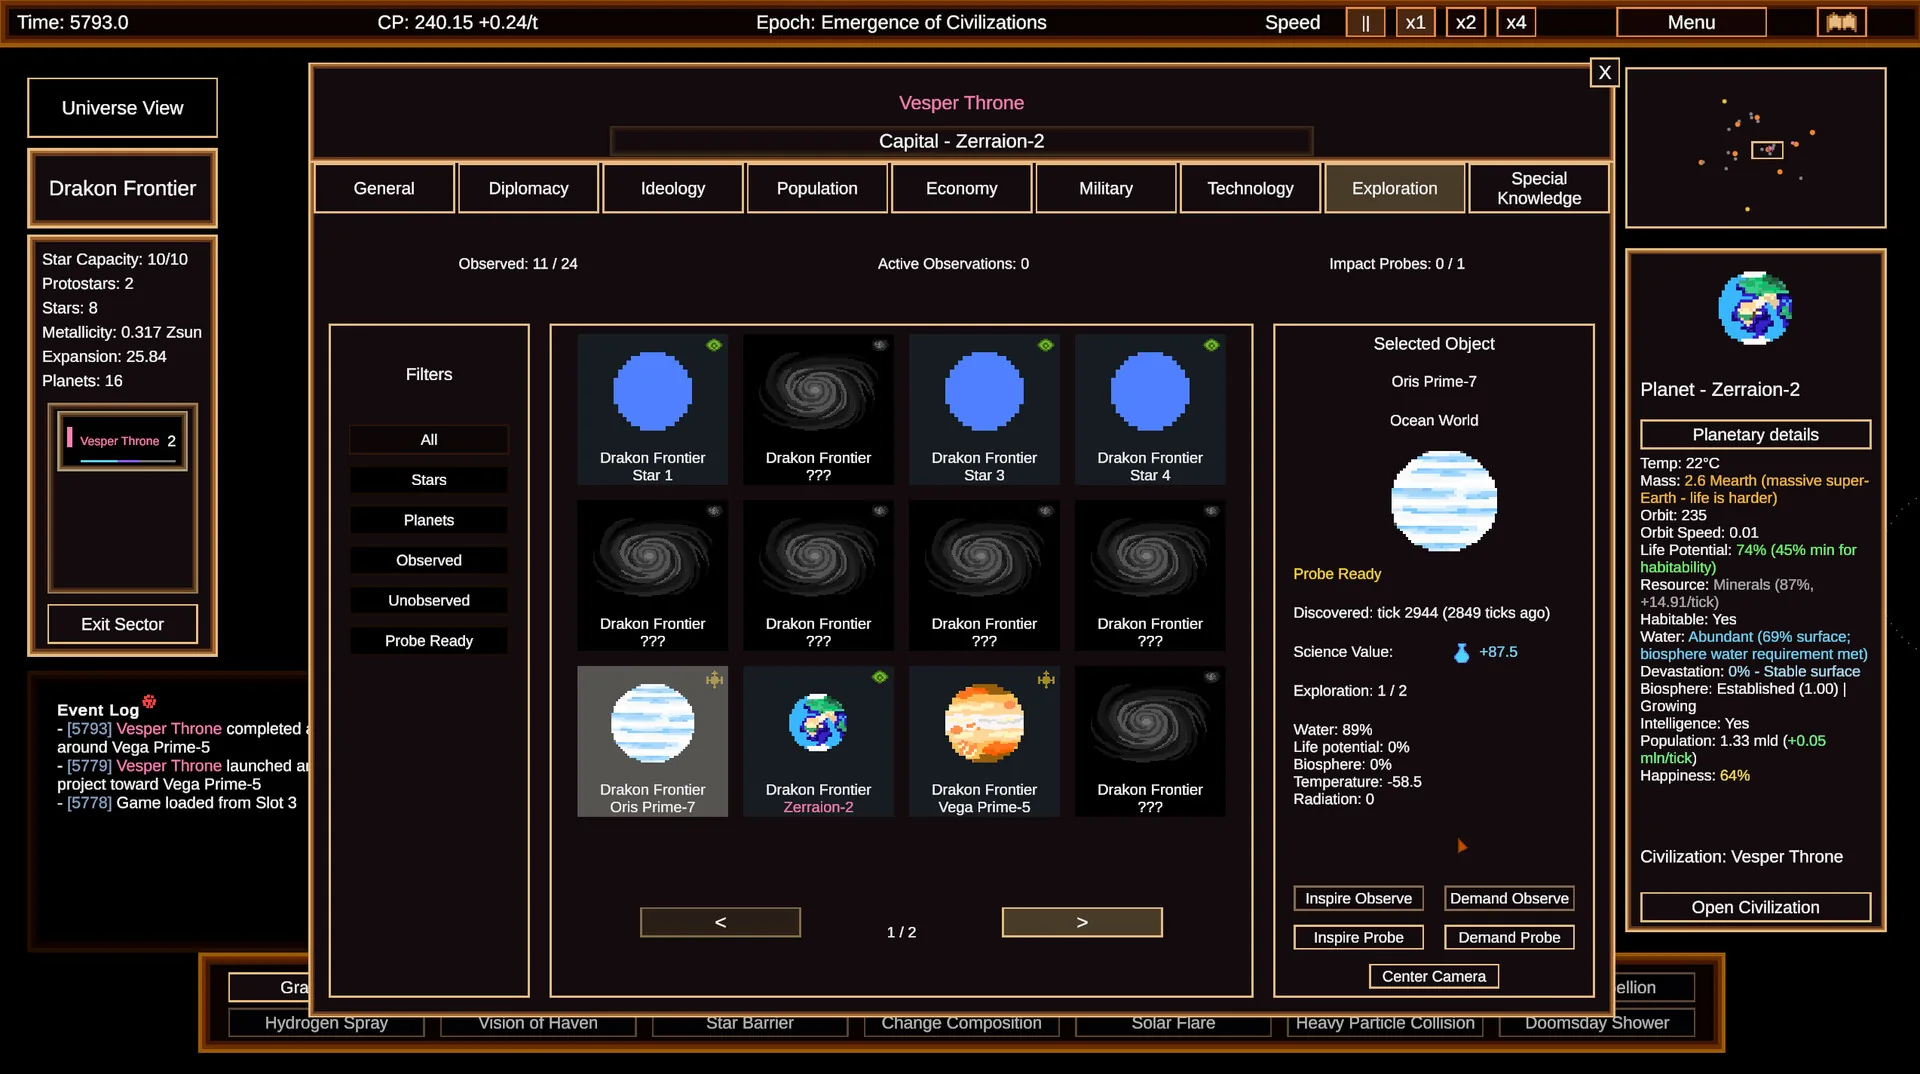Click the red icon beside Event Log
The image size is (1920, 1074).
pyautogui.click(x=149, y=702)
